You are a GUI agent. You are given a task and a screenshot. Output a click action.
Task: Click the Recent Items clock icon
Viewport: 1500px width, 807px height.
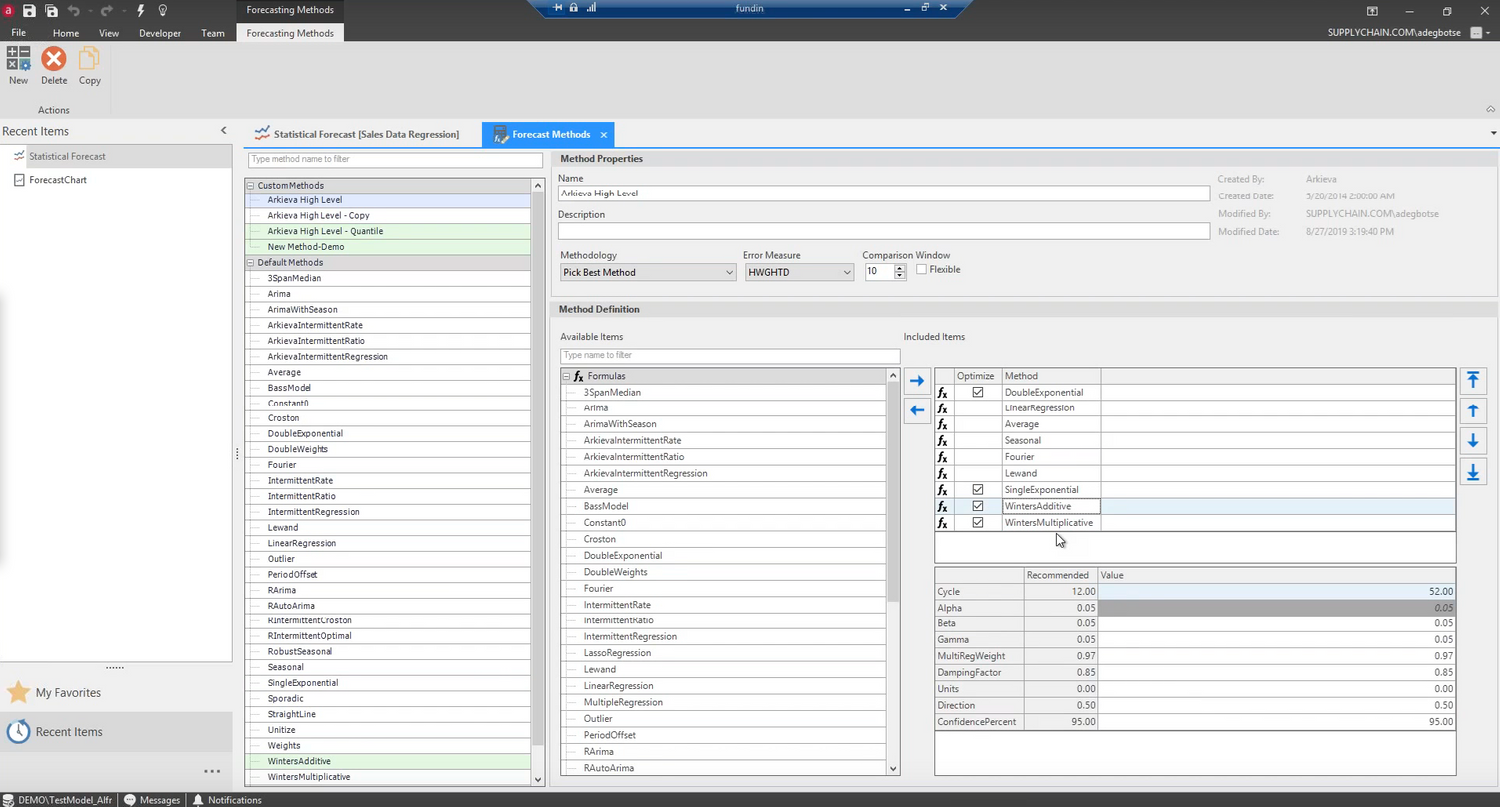pyautogui.click(x=18, y=732)
